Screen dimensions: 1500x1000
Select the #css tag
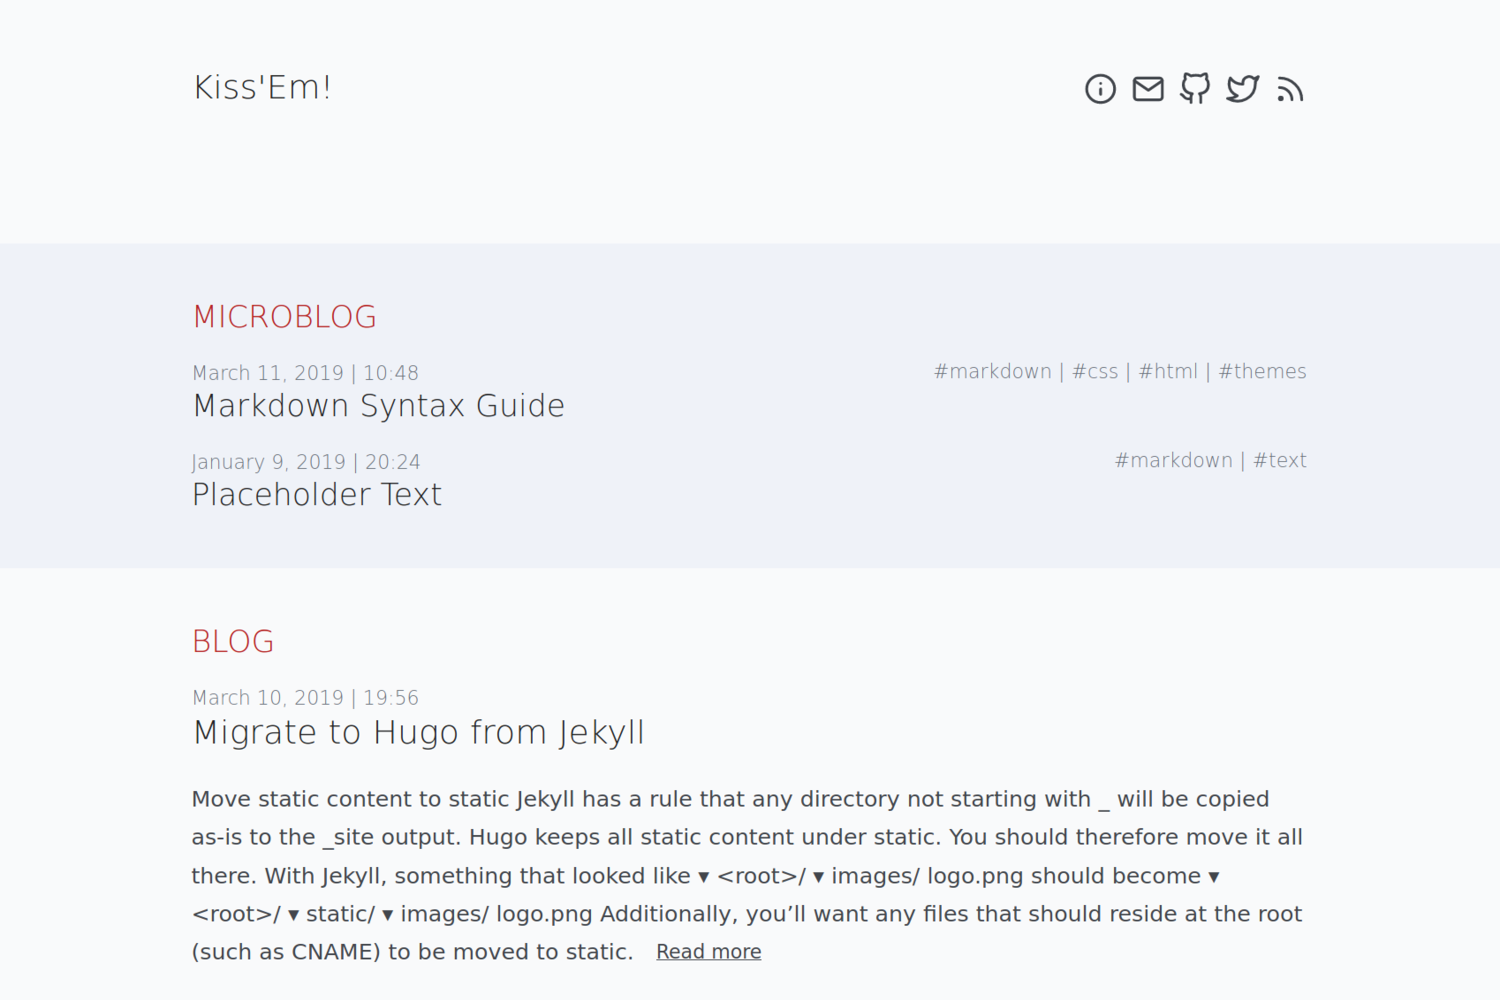(x=1095, y=372)
